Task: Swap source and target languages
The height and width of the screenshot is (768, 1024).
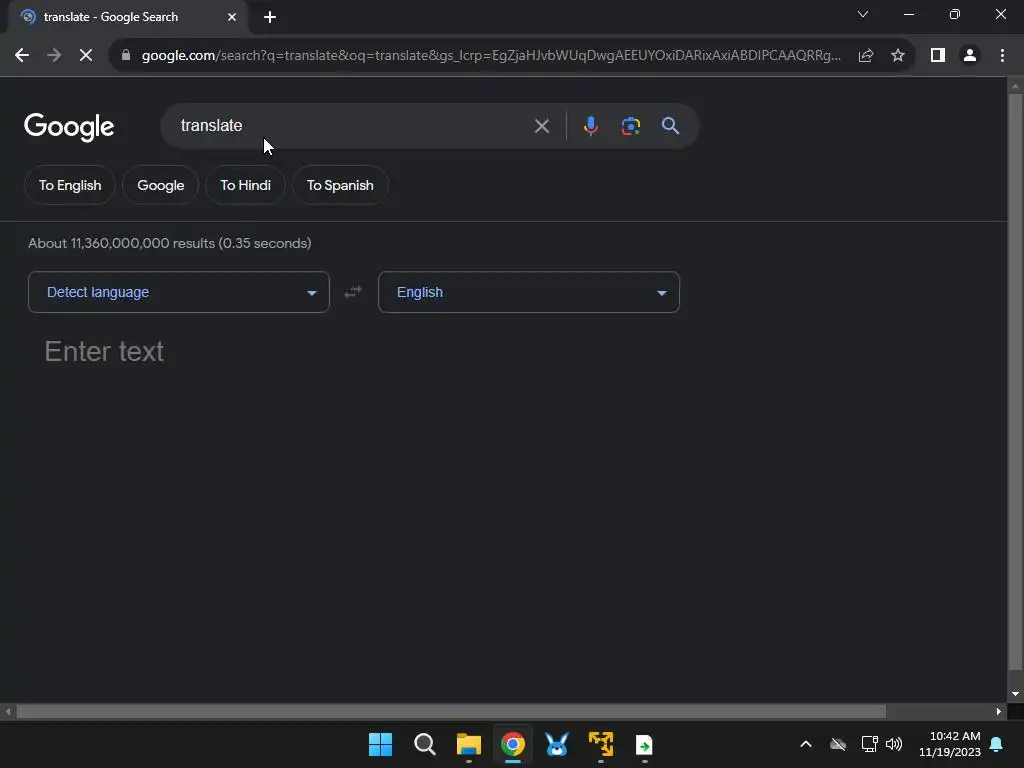Action: (353, 292)
